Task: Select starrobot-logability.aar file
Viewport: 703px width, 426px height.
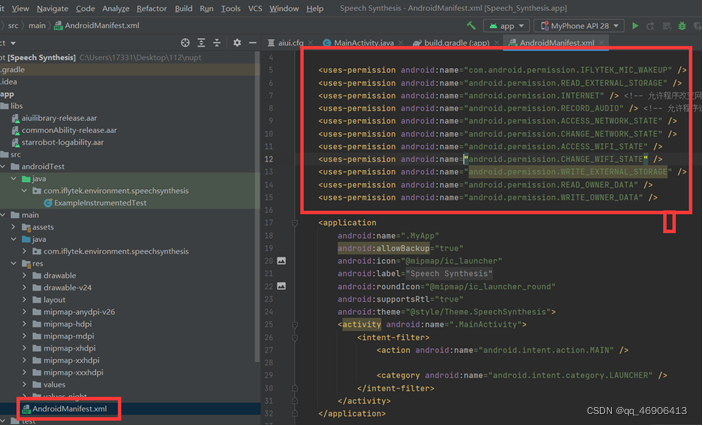Action: [x=62, y=142]
